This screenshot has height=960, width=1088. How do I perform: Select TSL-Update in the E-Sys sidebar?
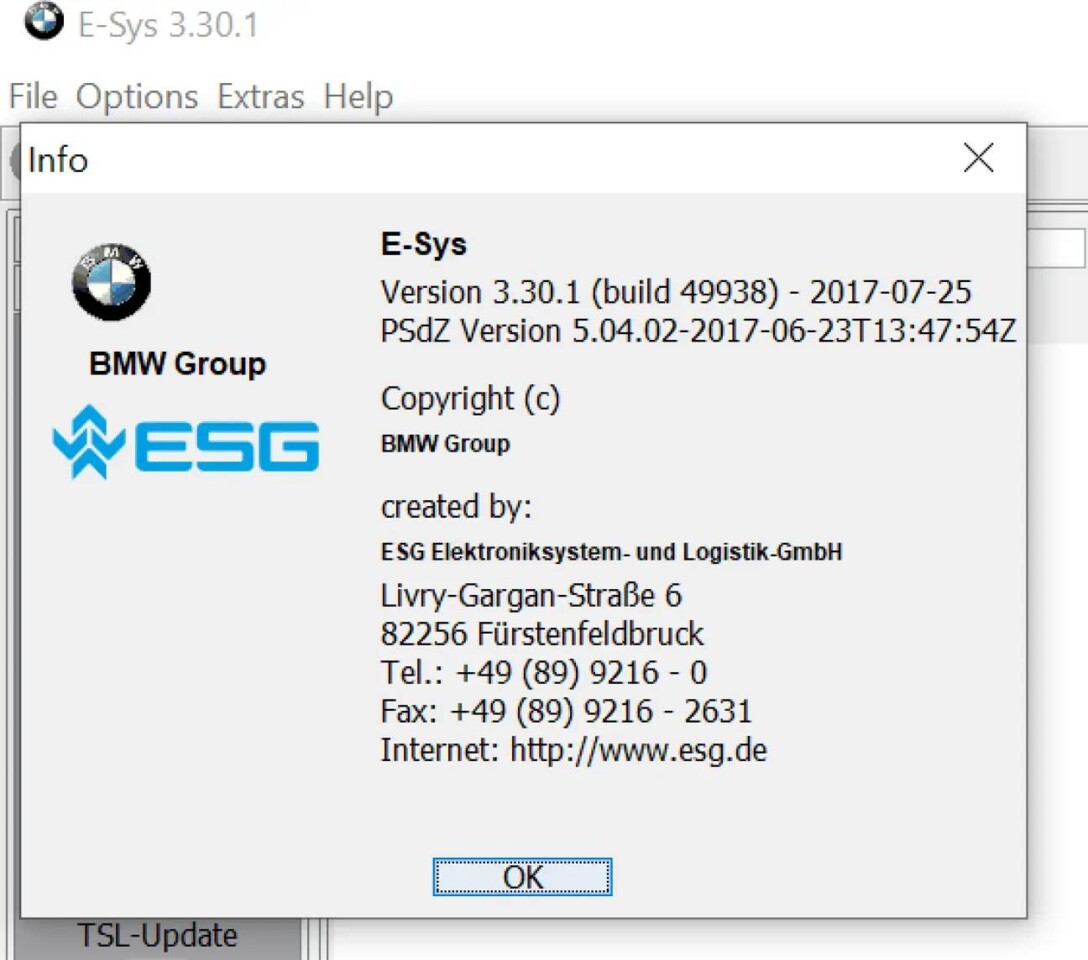click(x=158, y=935)
